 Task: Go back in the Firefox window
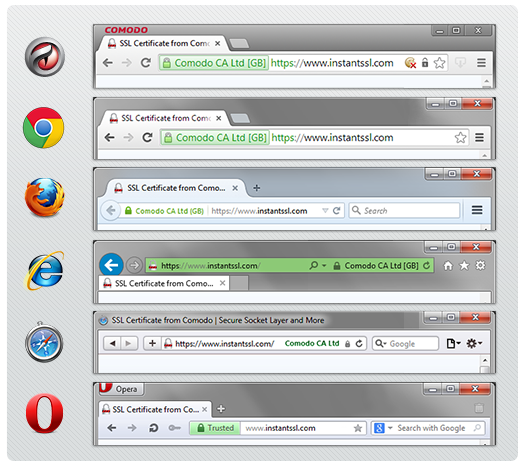[111, 210]
